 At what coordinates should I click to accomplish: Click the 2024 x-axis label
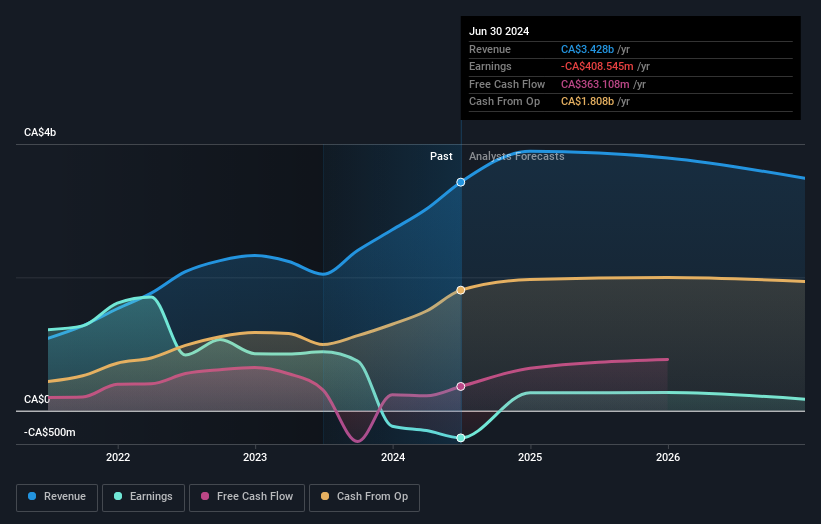393,457
